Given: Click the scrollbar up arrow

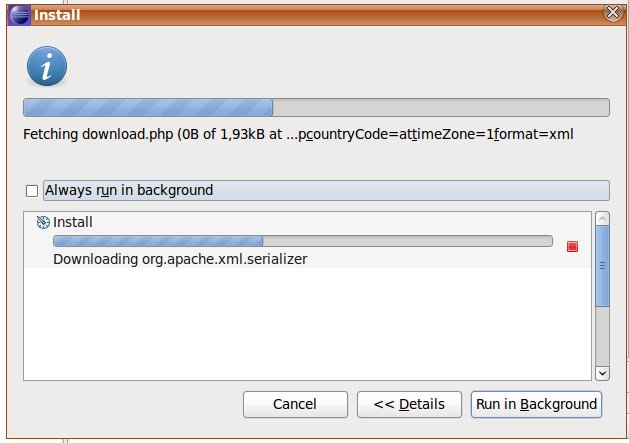Looking at the screenshot, I should [602, 219].
